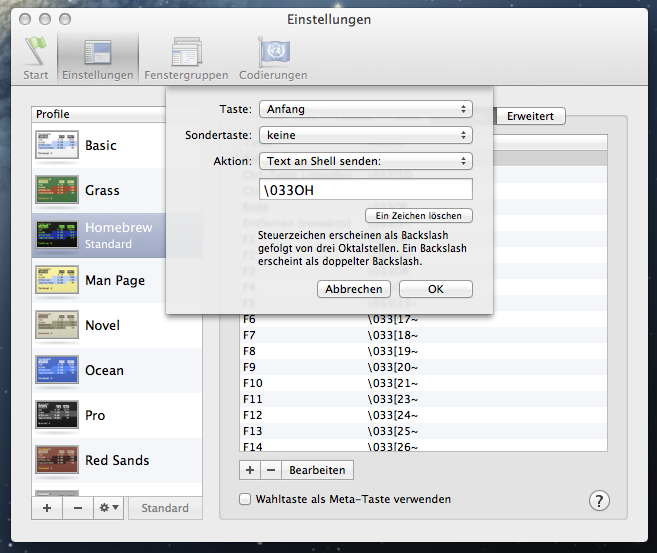Cancel the dialog with Abbrechen
657x553 pixels.
(x=354, y=289)
